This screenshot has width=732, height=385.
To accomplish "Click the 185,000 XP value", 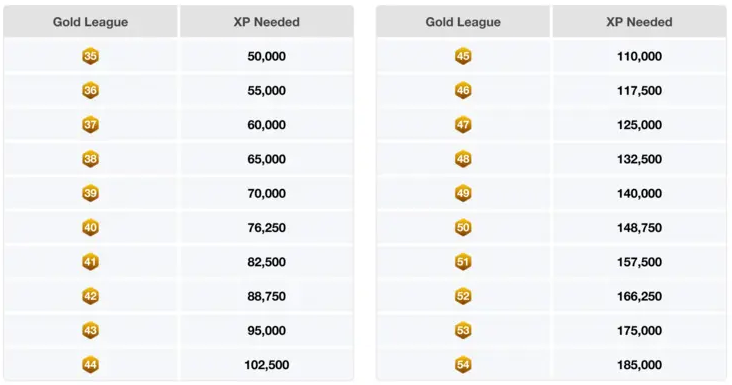I will click(x=639, y=364).
